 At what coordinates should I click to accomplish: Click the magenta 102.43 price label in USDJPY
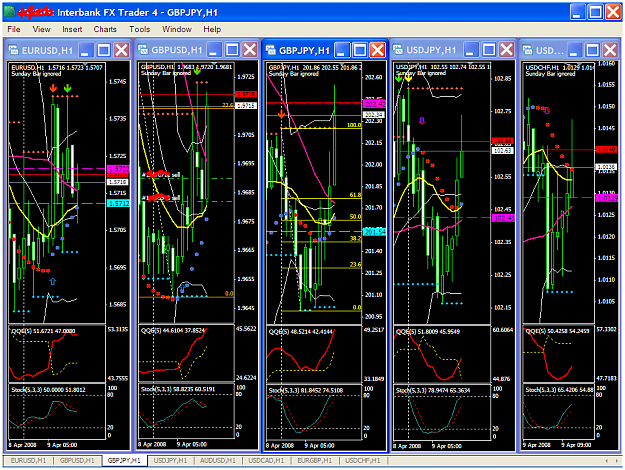503,218
